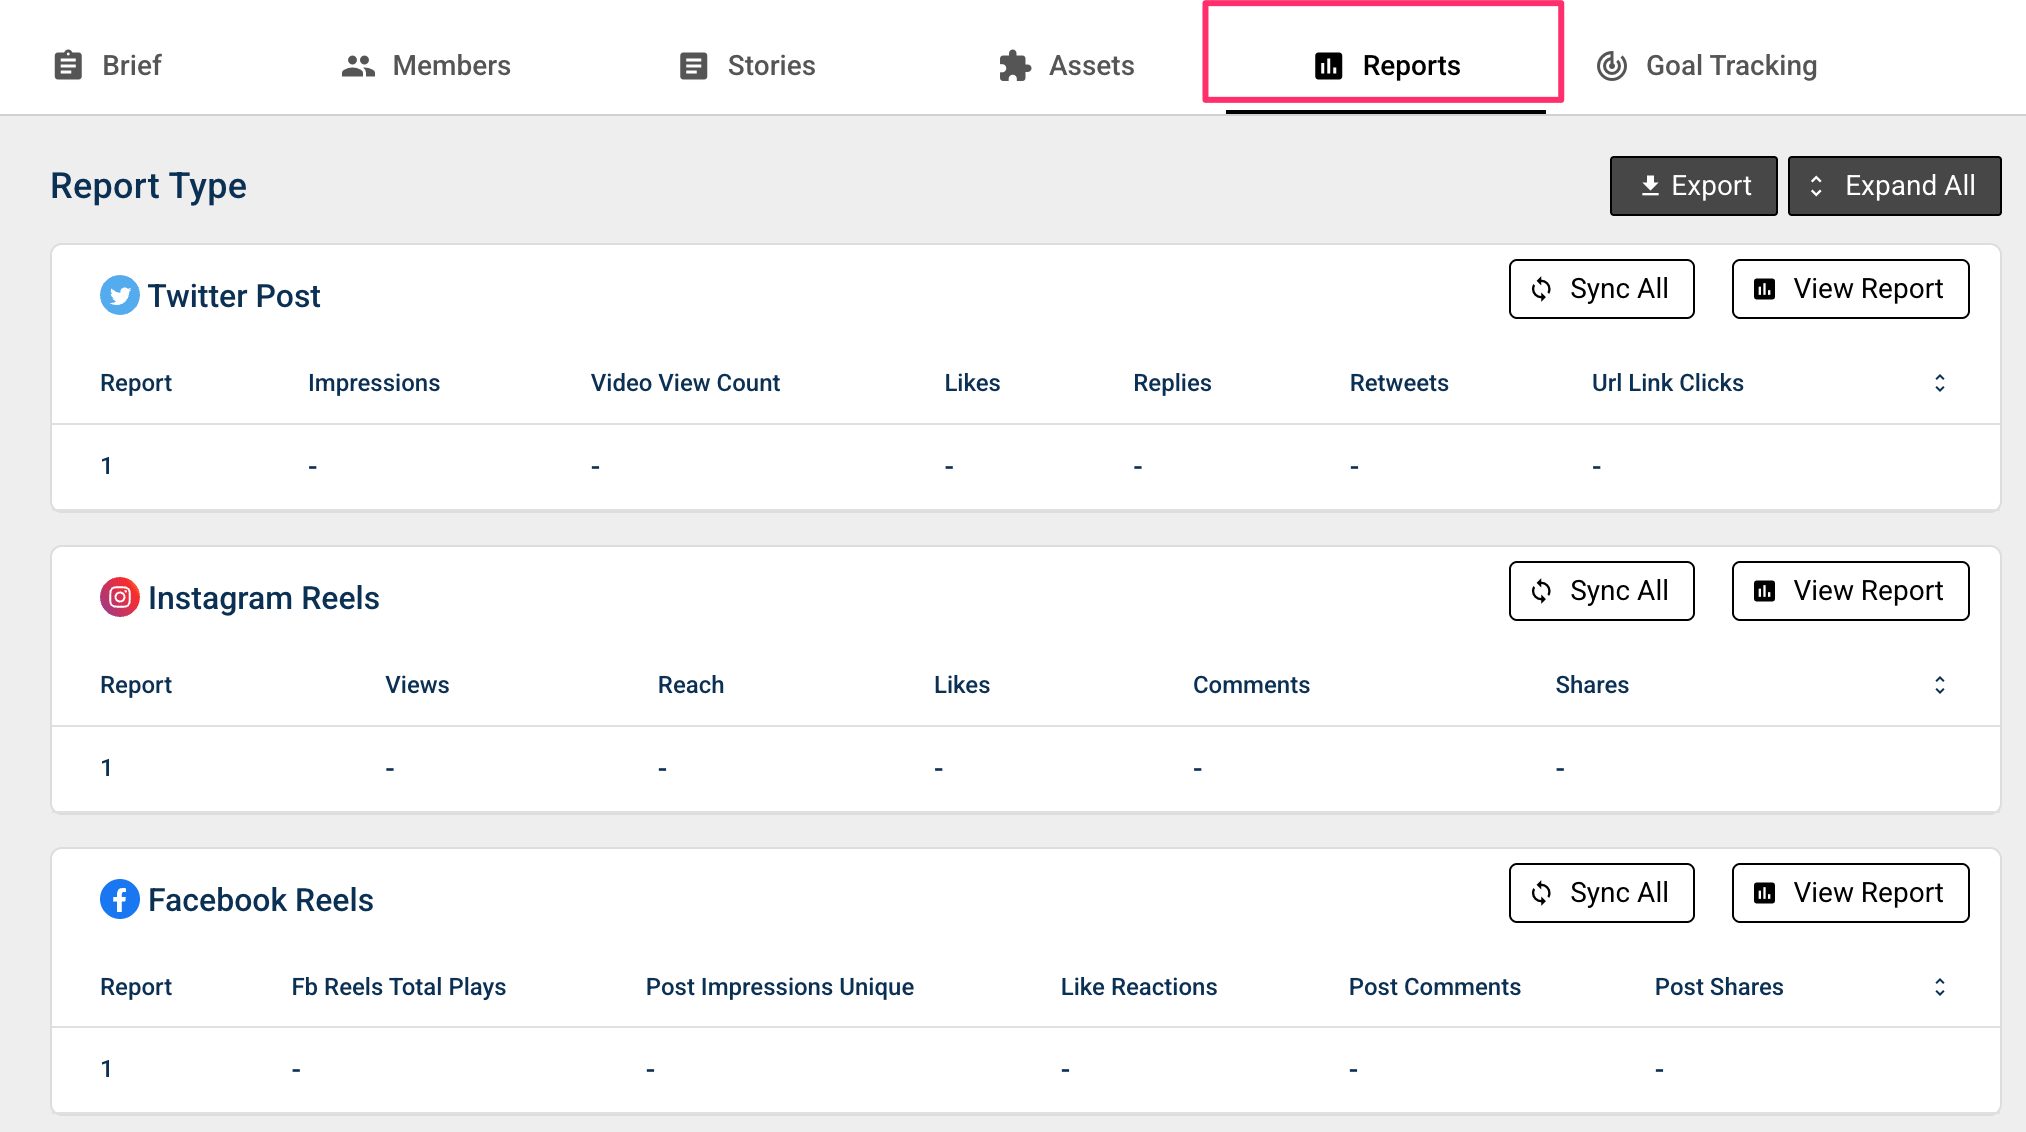The image size is (2026, 1132).
Task: Click the Post Comments column header
Action: (1435, 987)
